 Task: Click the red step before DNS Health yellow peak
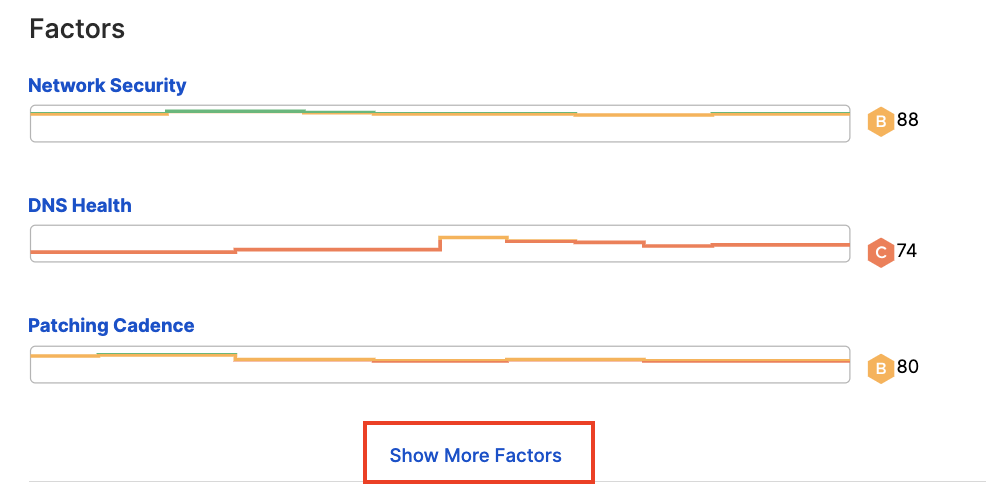338,250
